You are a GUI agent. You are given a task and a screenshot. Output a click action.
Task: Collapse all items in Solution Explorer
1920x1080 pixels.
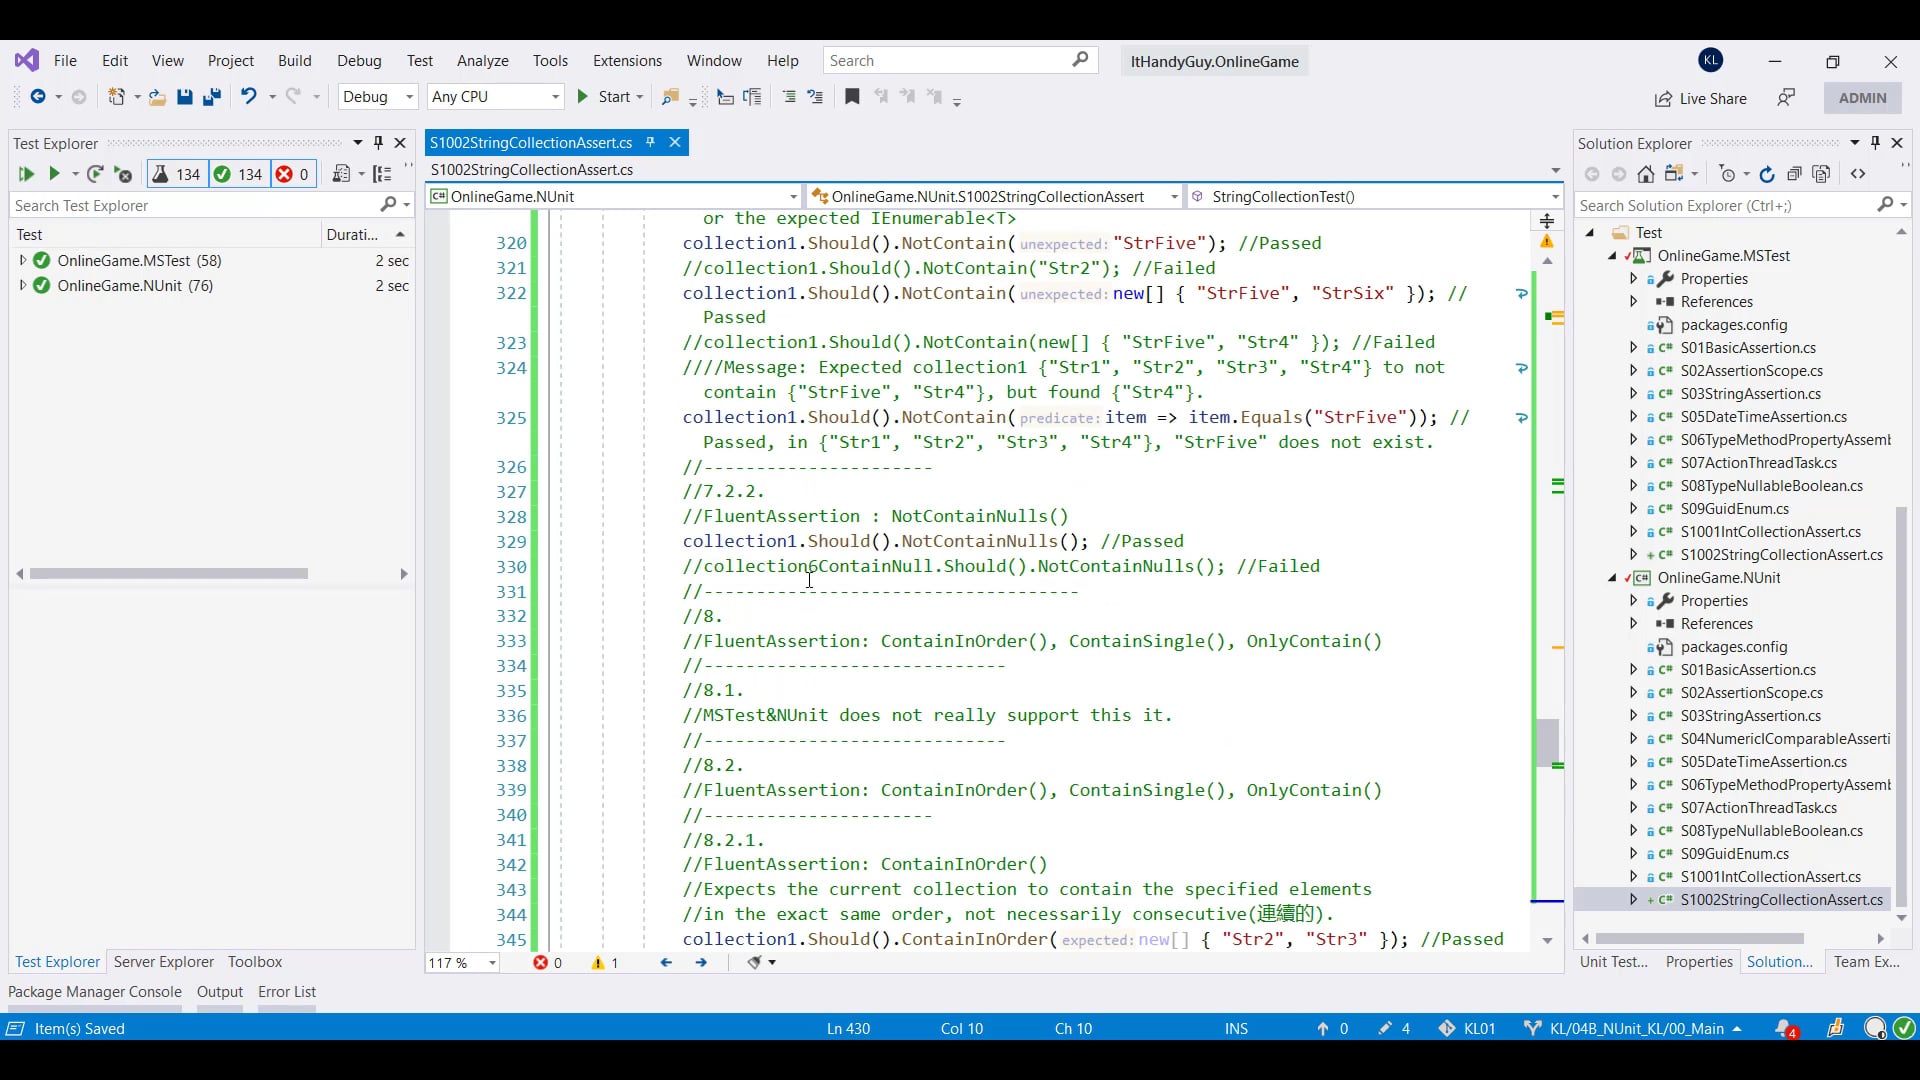pos(1794,174)
